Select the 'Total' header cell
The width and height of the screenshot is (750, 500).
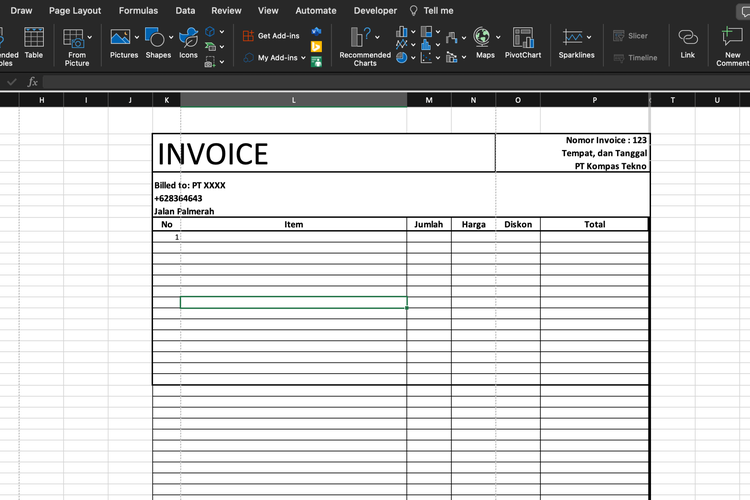click(x=595, y=224)
